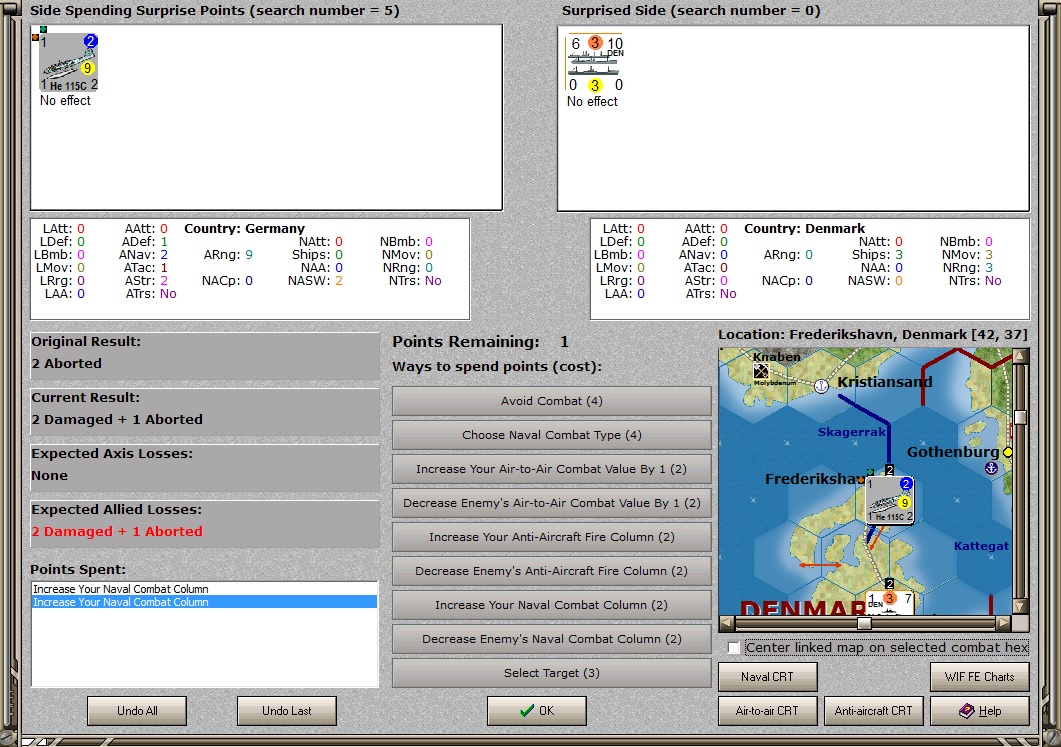Viewport: 1061px width, 747px height.
Task: Choose Avoid Combat (4) option
Action: [x=551, y=401]
